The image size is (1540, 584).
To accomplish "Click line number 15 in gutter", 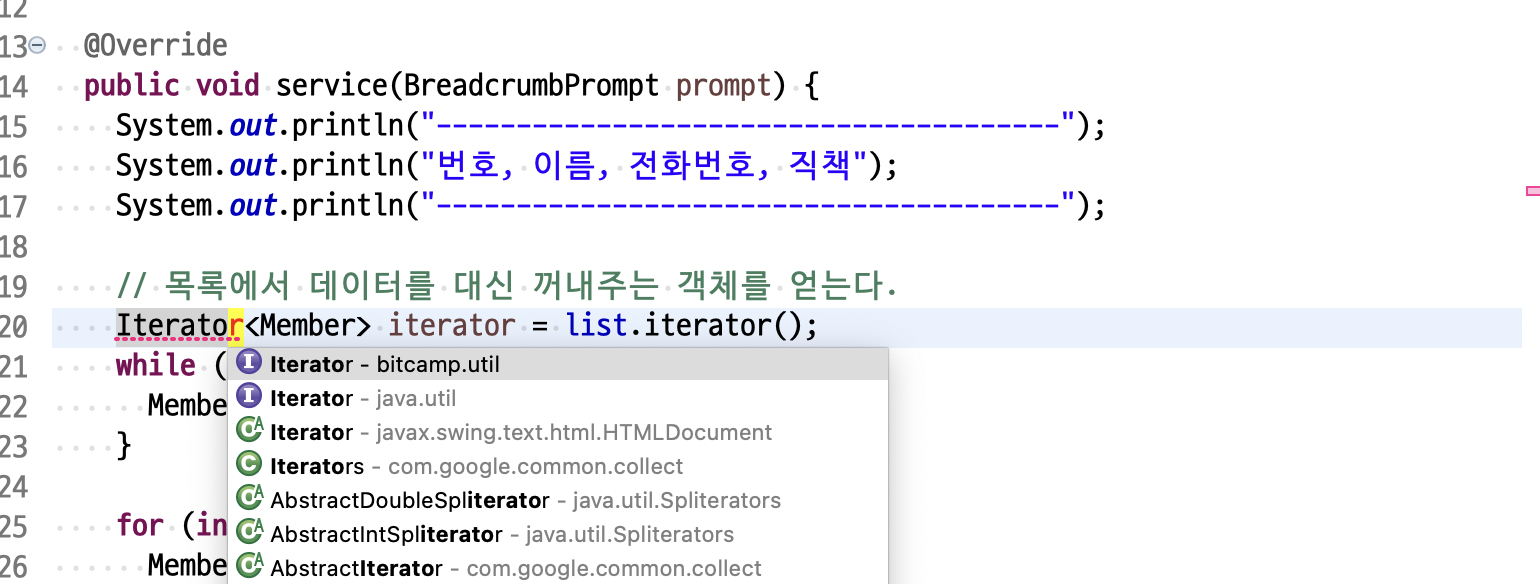I will (14, 126).
